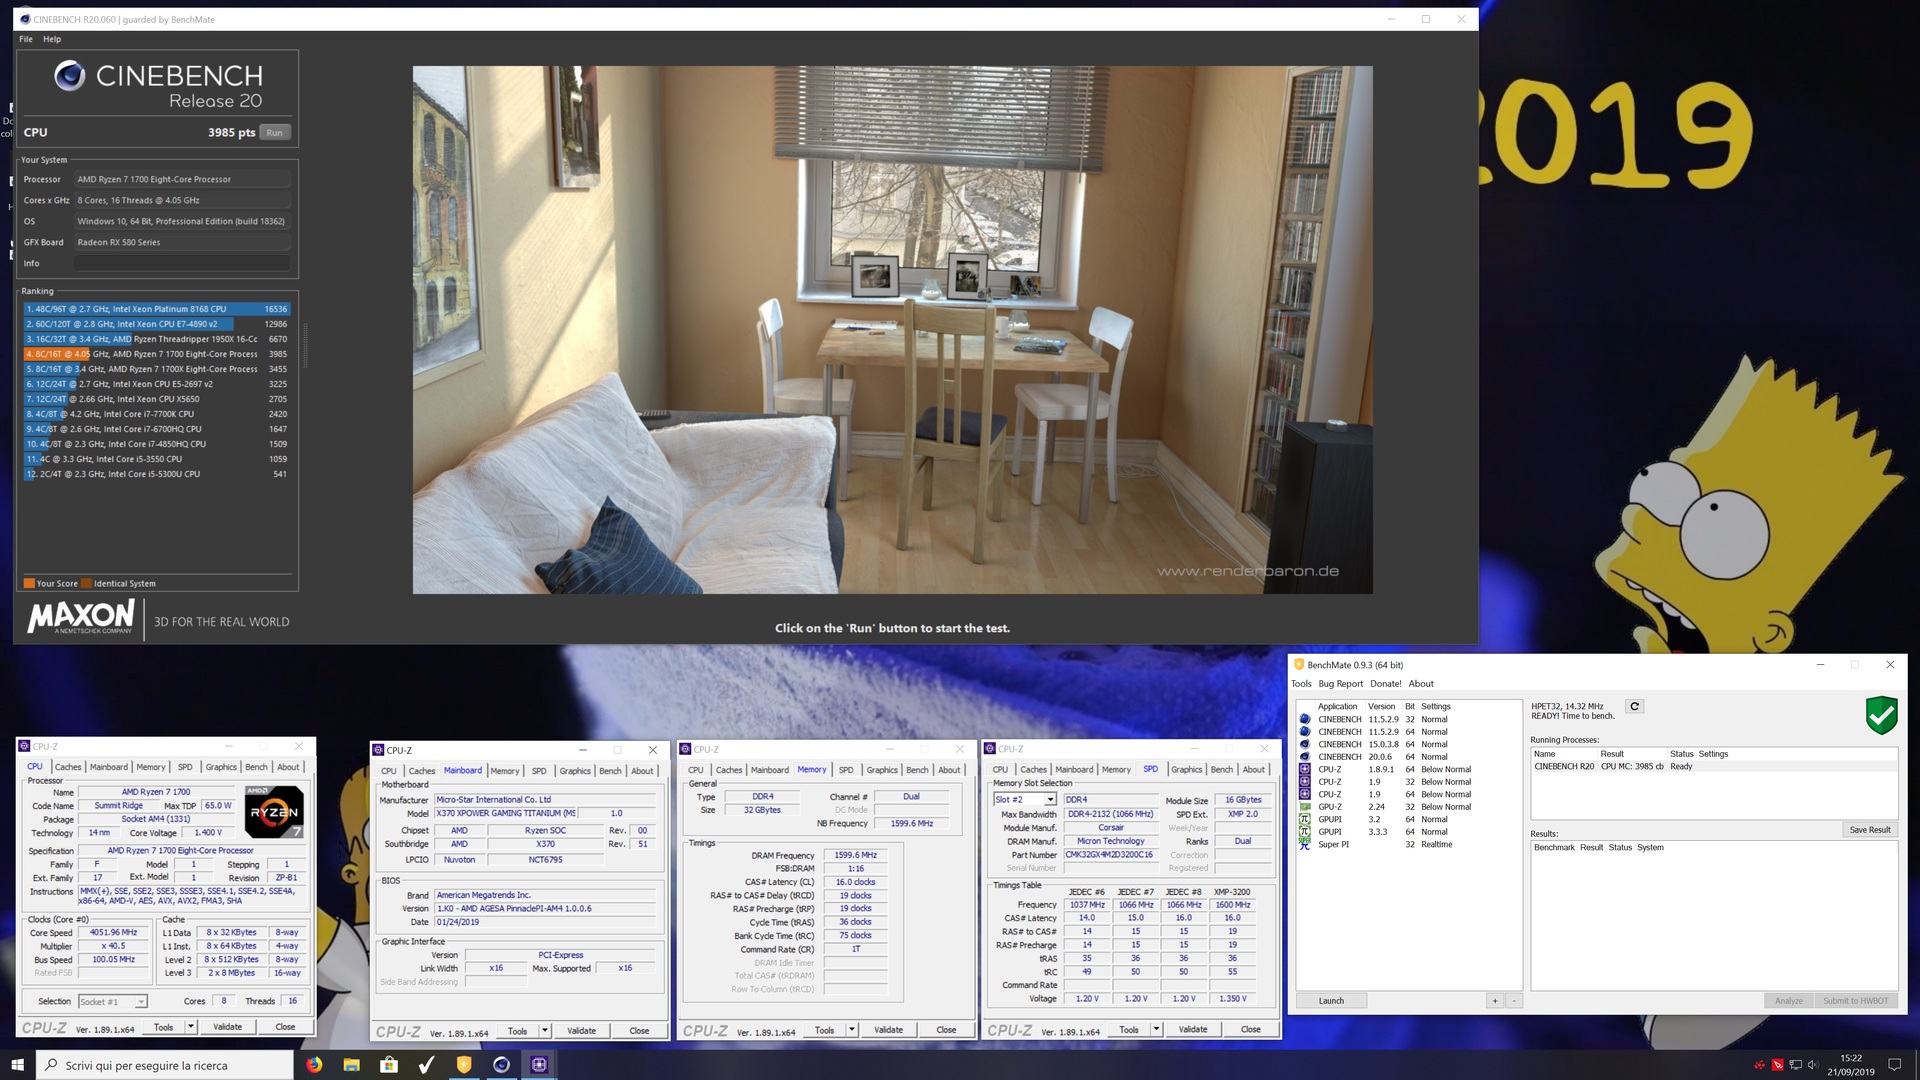1920x1080 pixels.
Task: Click the CPU-Z 1.8.9.1 icon in BenchMate
Action: tap(1304, 769)
